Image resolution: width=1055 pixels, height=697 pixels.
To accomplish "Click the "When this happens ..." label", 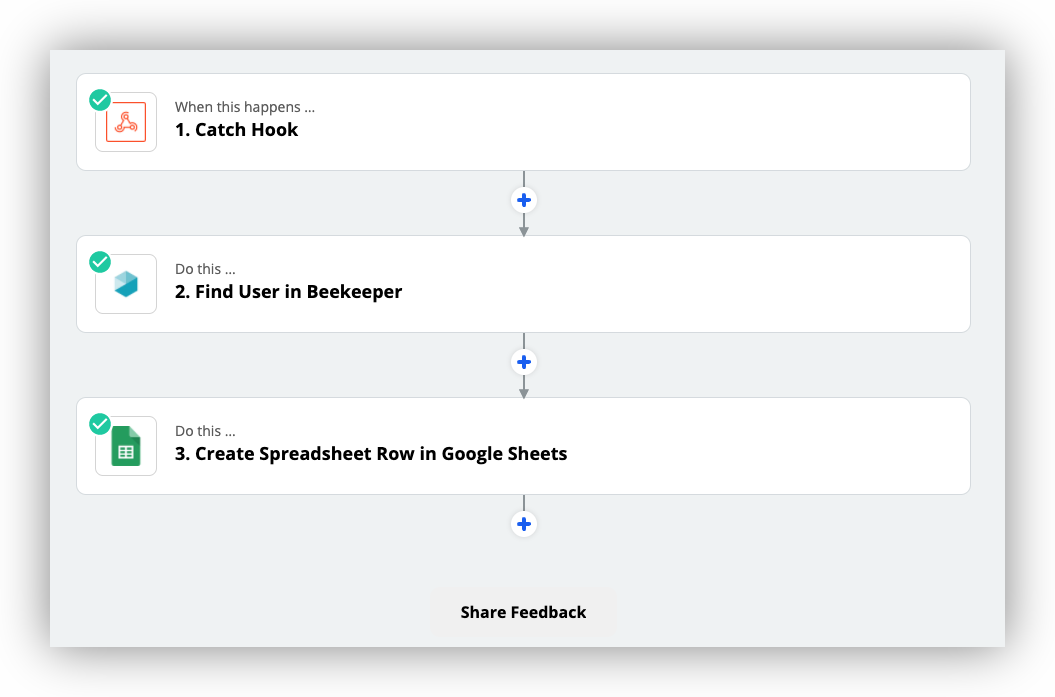I will [245, 107].
